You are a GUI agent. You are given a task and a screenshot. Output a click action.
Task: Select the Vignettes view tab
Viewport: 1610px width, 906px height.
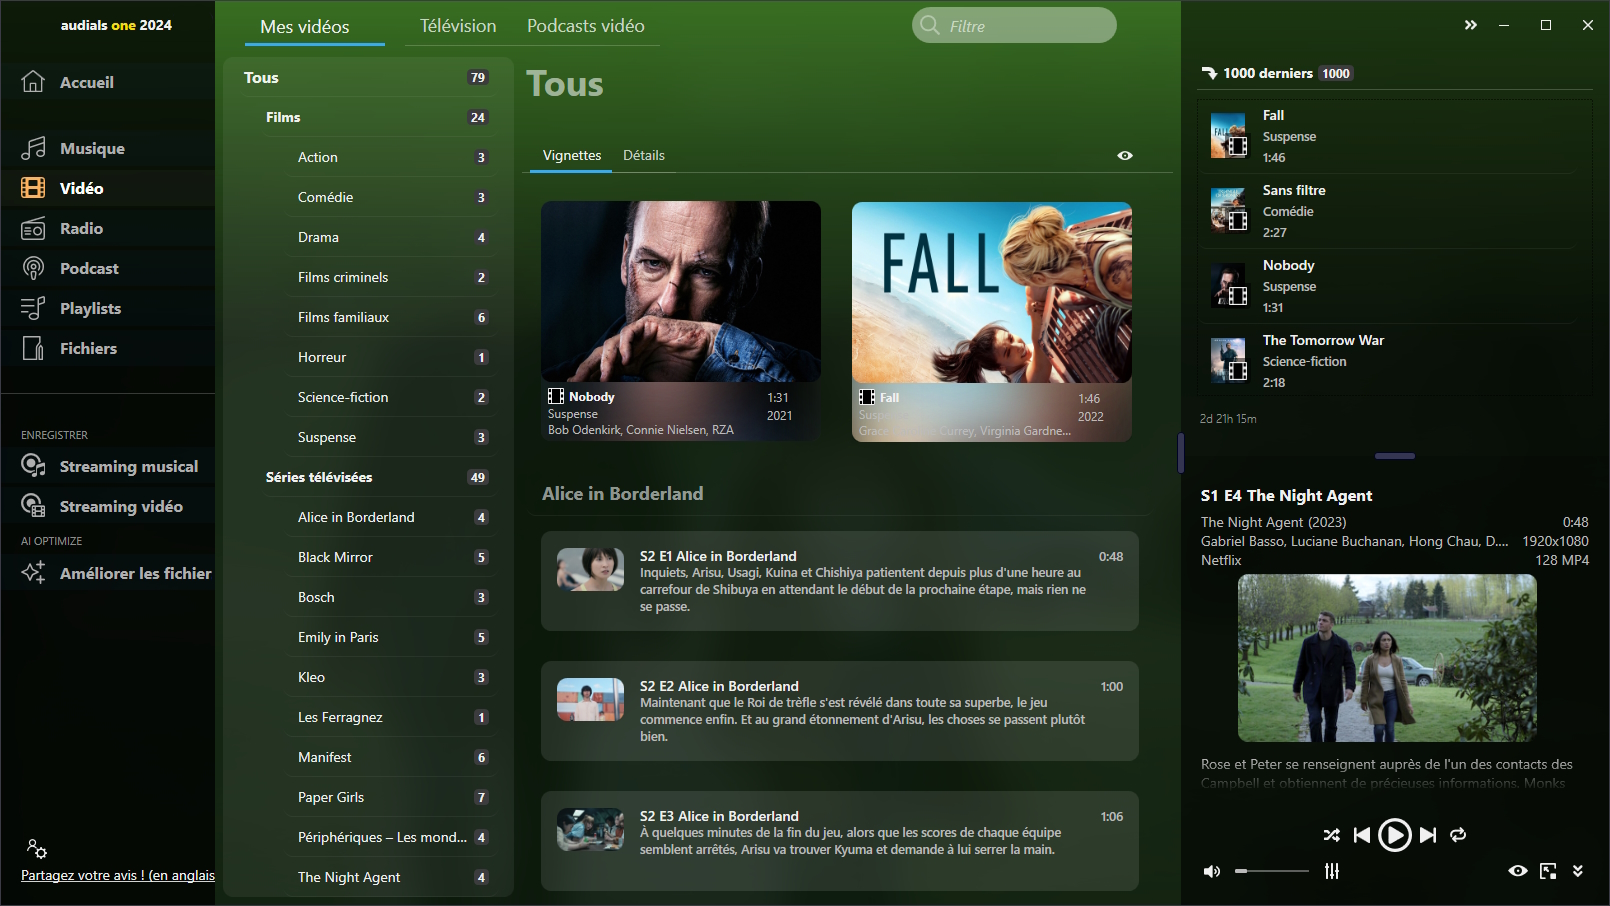(572, 155)
